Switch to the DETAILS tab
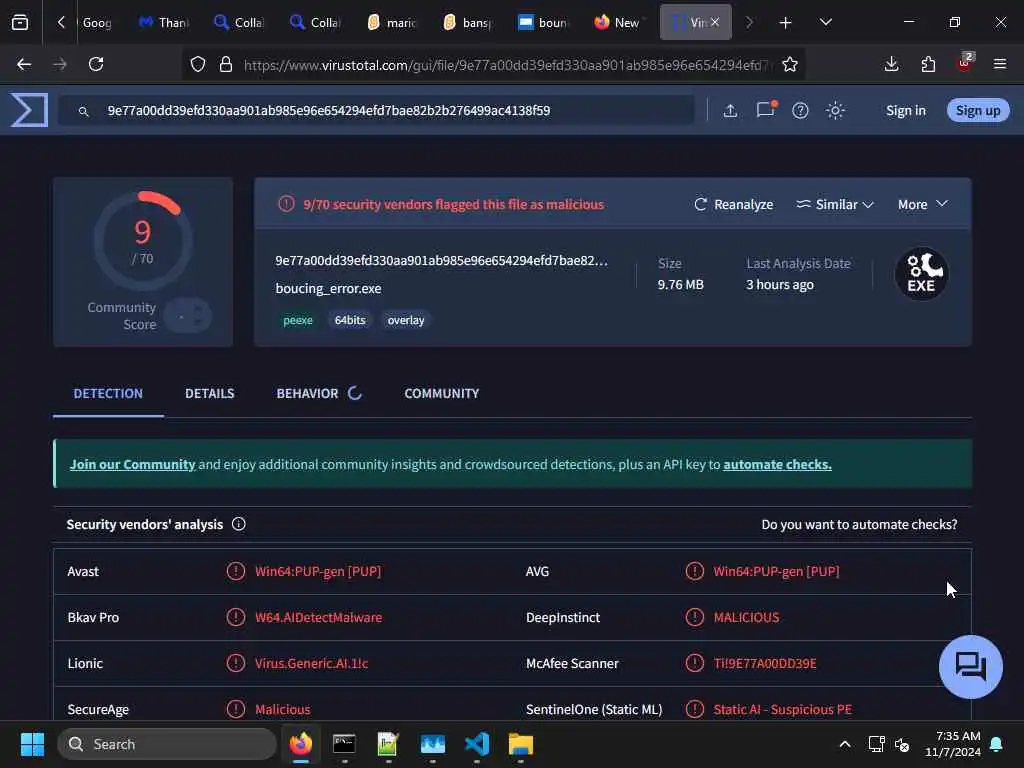The width and height of the screenshot is (1024, 768). 210,393
